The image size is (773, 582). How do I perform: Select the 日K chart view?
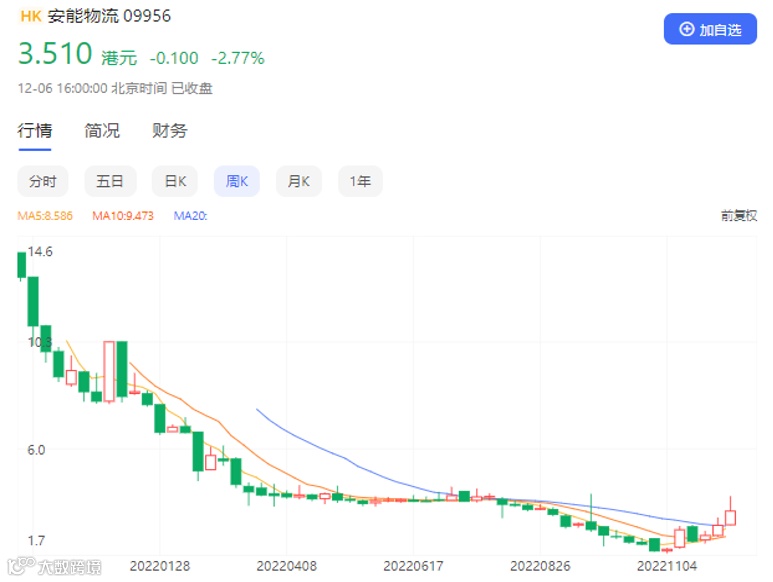pos(175,181)
